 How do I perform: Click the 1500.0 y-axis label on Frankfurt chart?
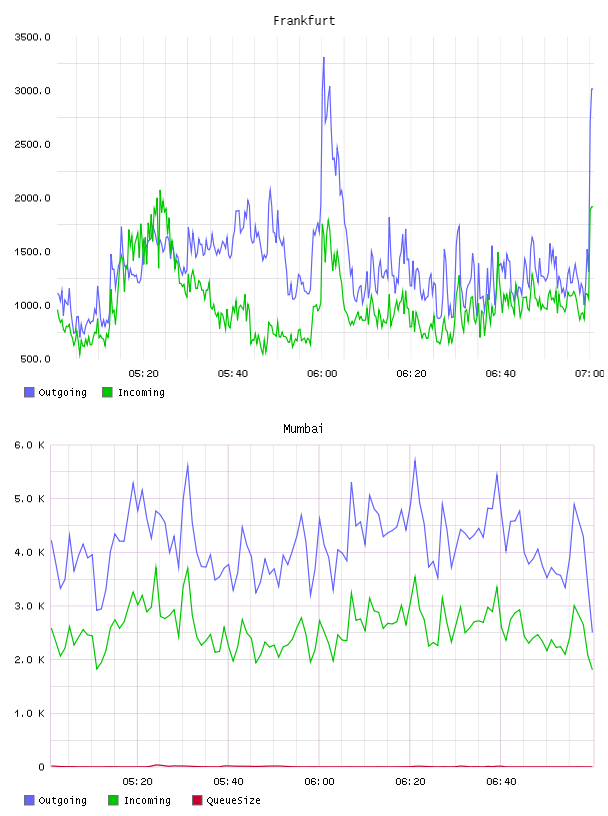[x=32, y=251]
